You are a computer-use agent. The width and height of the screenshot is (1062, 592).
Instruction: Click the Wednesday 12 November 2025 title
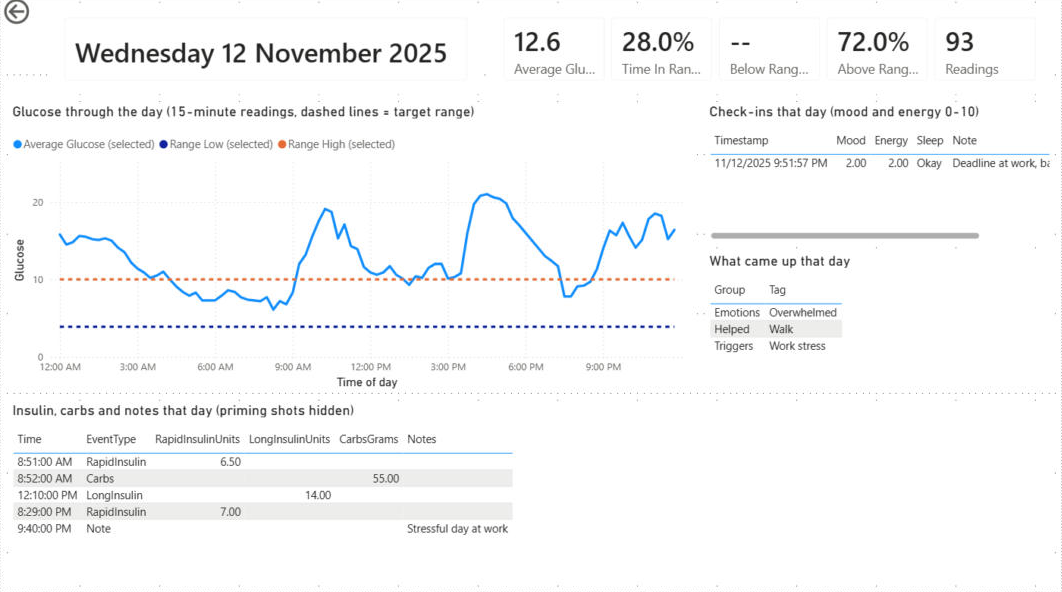point(261,54)
